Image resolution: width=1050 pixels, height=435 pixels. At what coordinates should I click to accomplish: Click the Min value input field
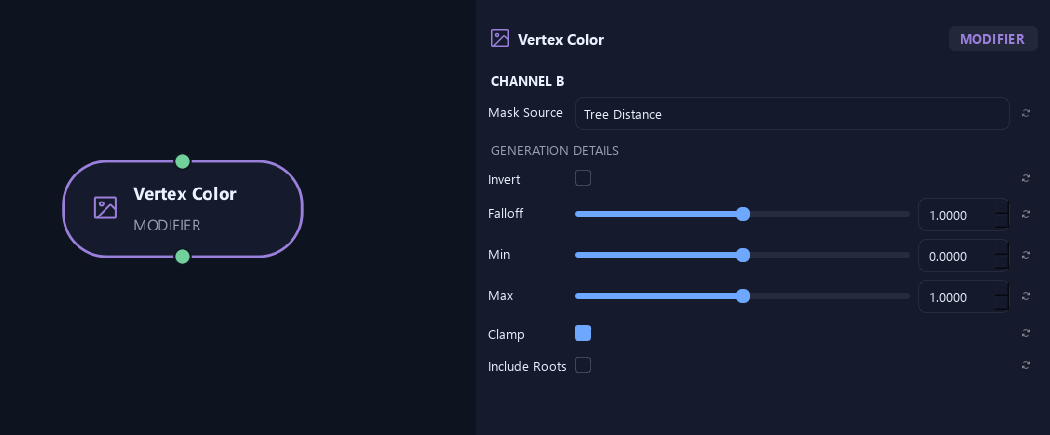(956, 256)
